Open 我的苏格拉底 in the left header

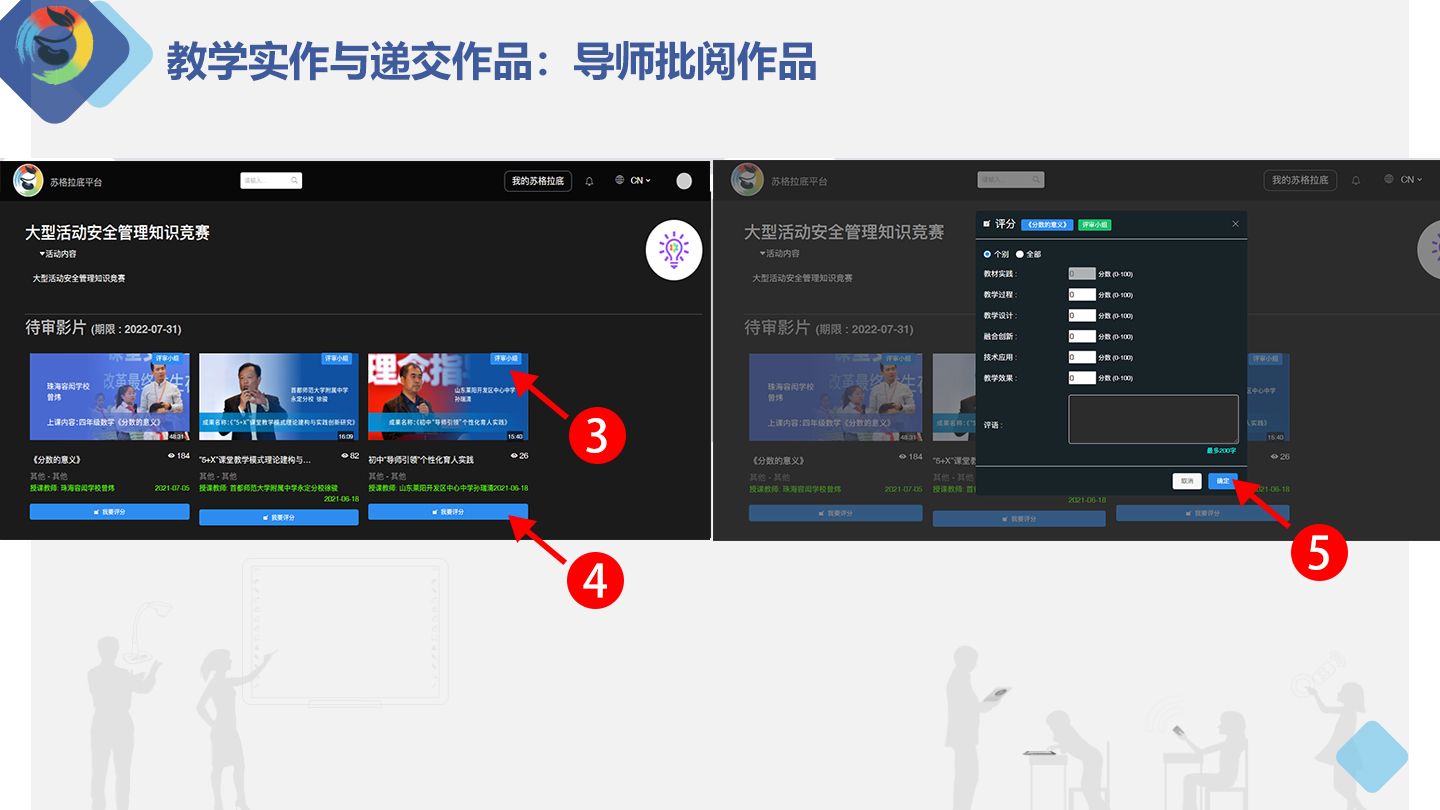coord(538,181)
